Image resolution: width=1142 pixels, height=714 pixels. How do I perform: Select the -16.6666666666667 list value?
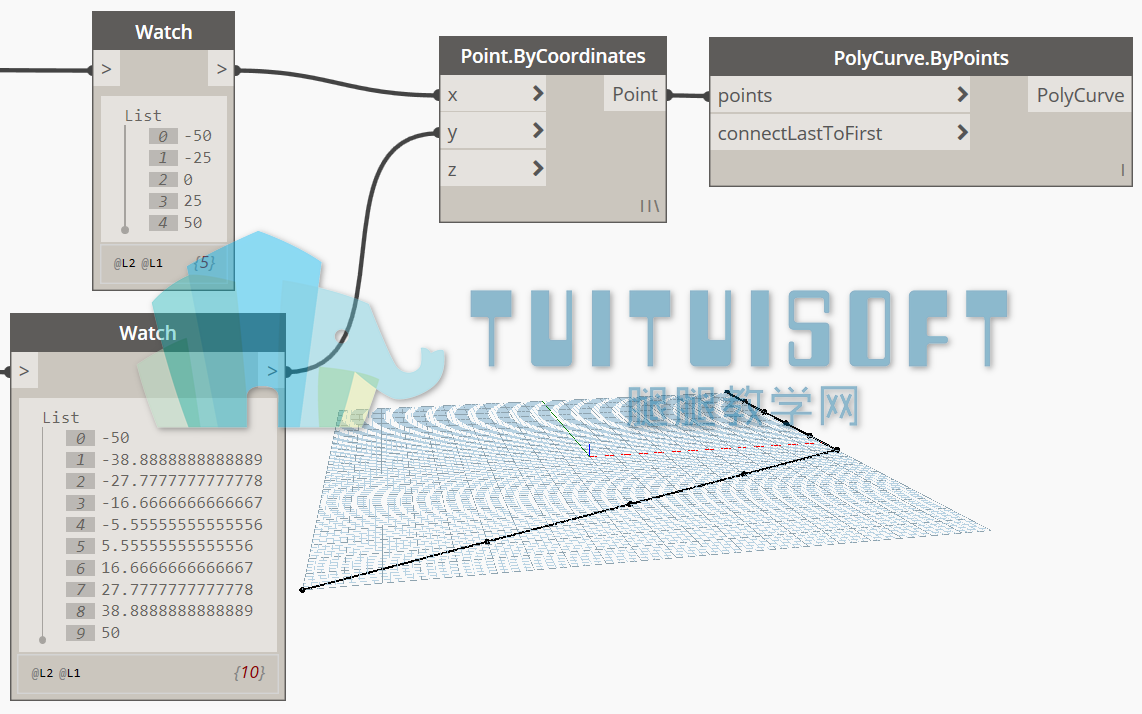pyautogui.click(x=182, y=503)
